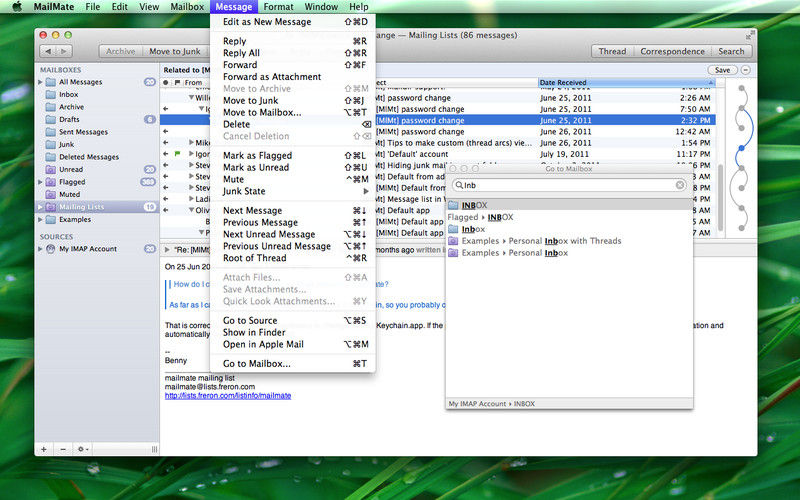Screen dimensions: 800x500
Task: Select the Drafts mailbox folder icon
Action: pos(51,119)
